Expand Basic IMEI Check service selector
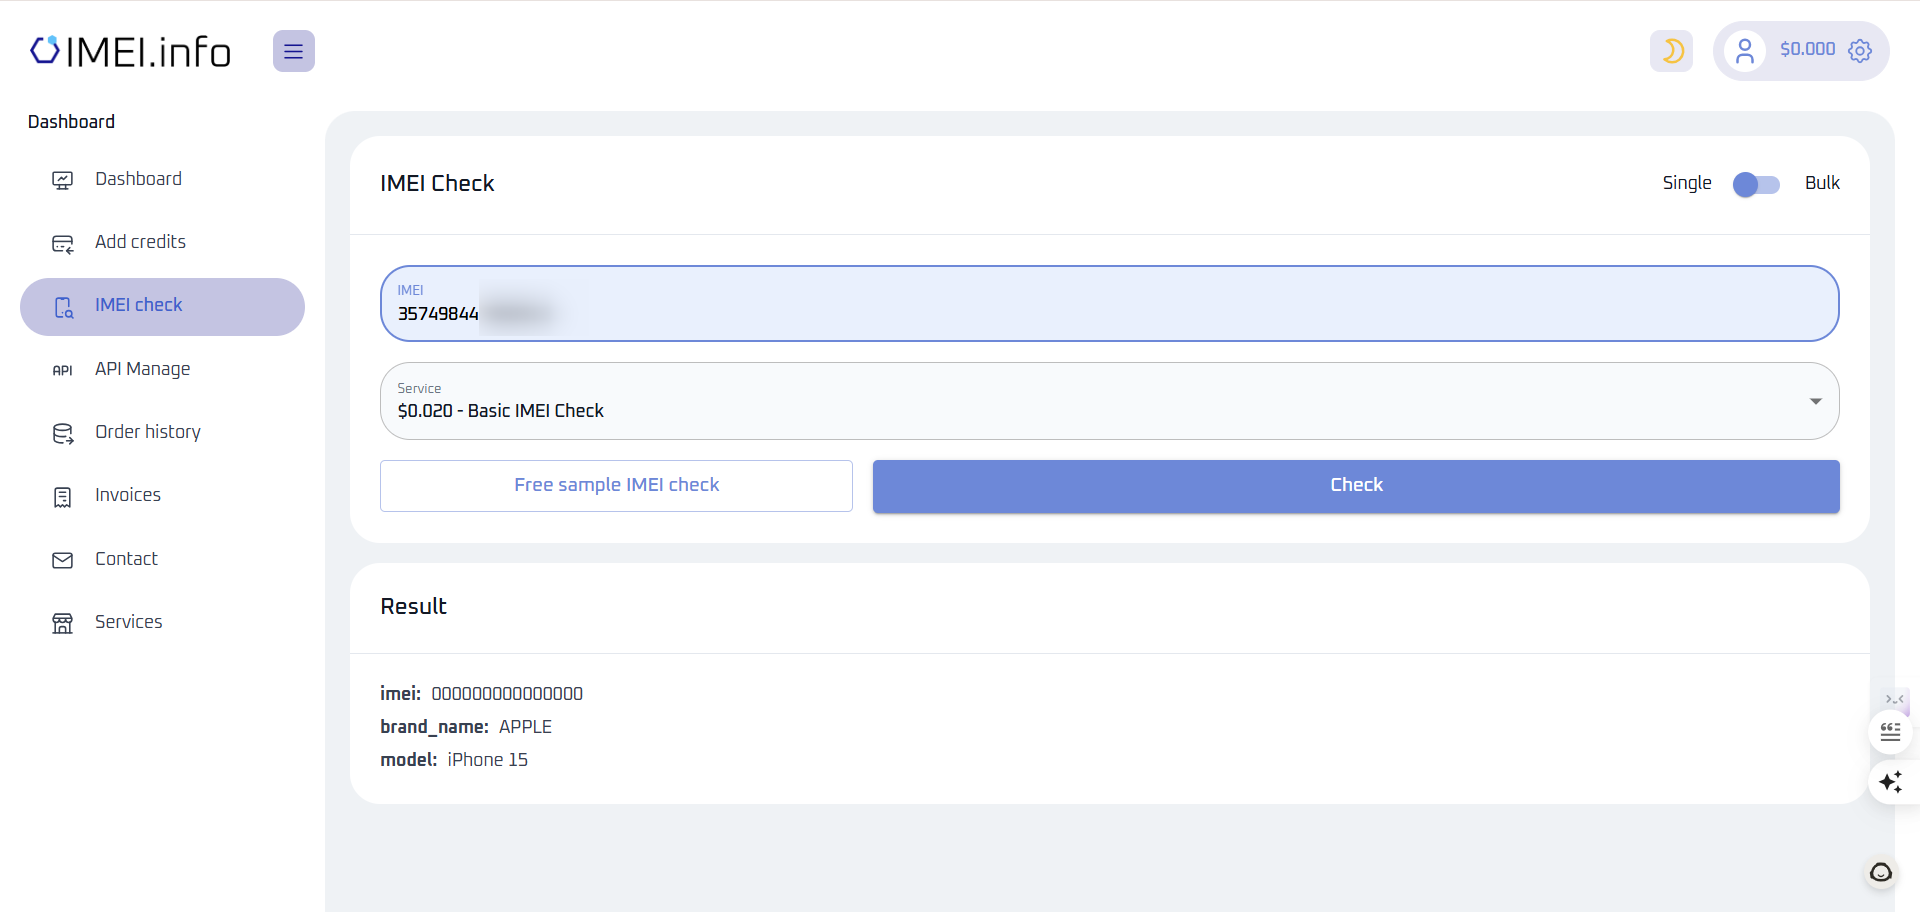 point(1100,401)
